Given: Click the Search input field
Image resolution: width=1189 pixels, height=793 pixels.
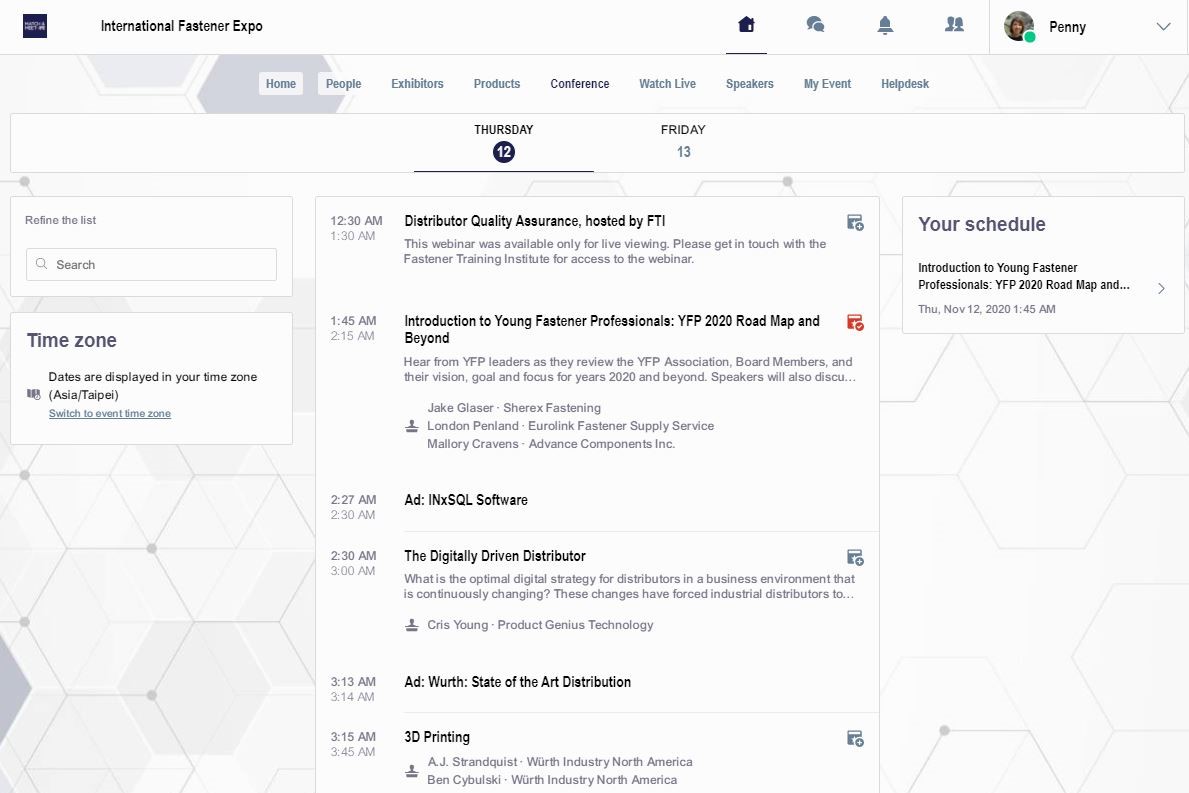Looking at the screenshot, I should pos(151,265).
